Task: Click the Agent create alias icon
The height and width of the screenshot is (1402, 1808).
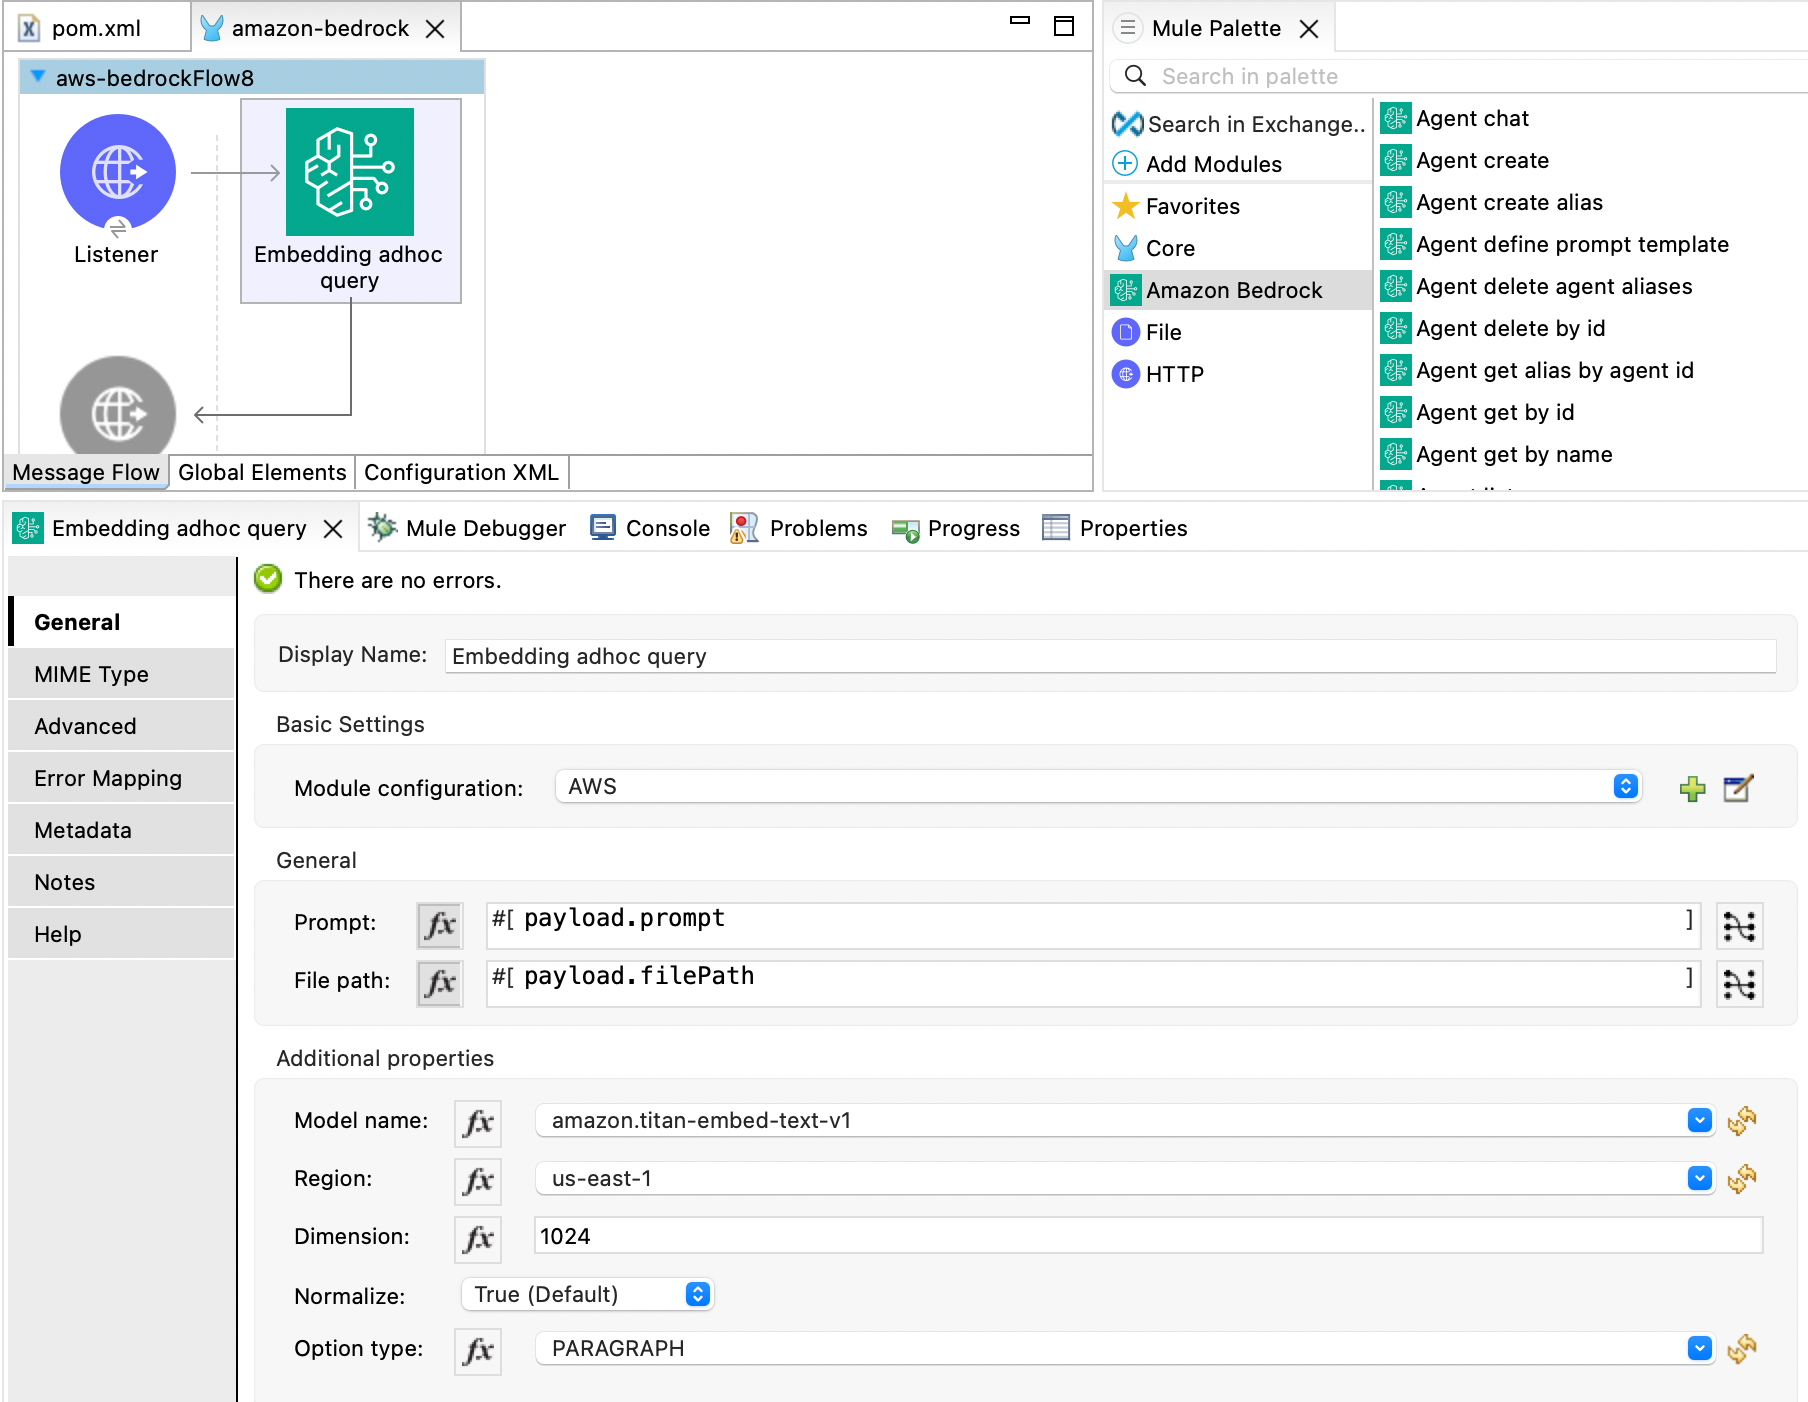Action: [x=1396, y=202]
